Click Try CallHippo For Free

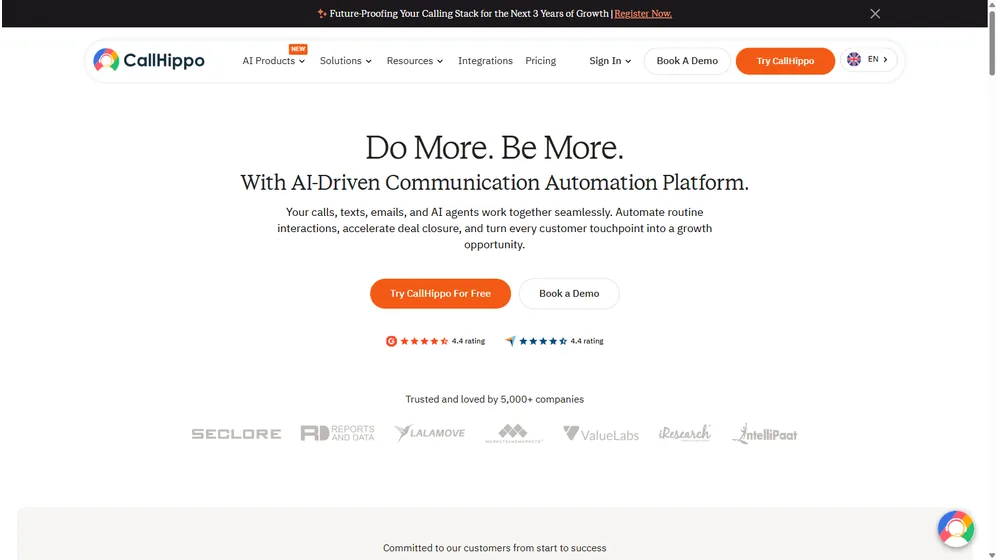click(440, 293)
